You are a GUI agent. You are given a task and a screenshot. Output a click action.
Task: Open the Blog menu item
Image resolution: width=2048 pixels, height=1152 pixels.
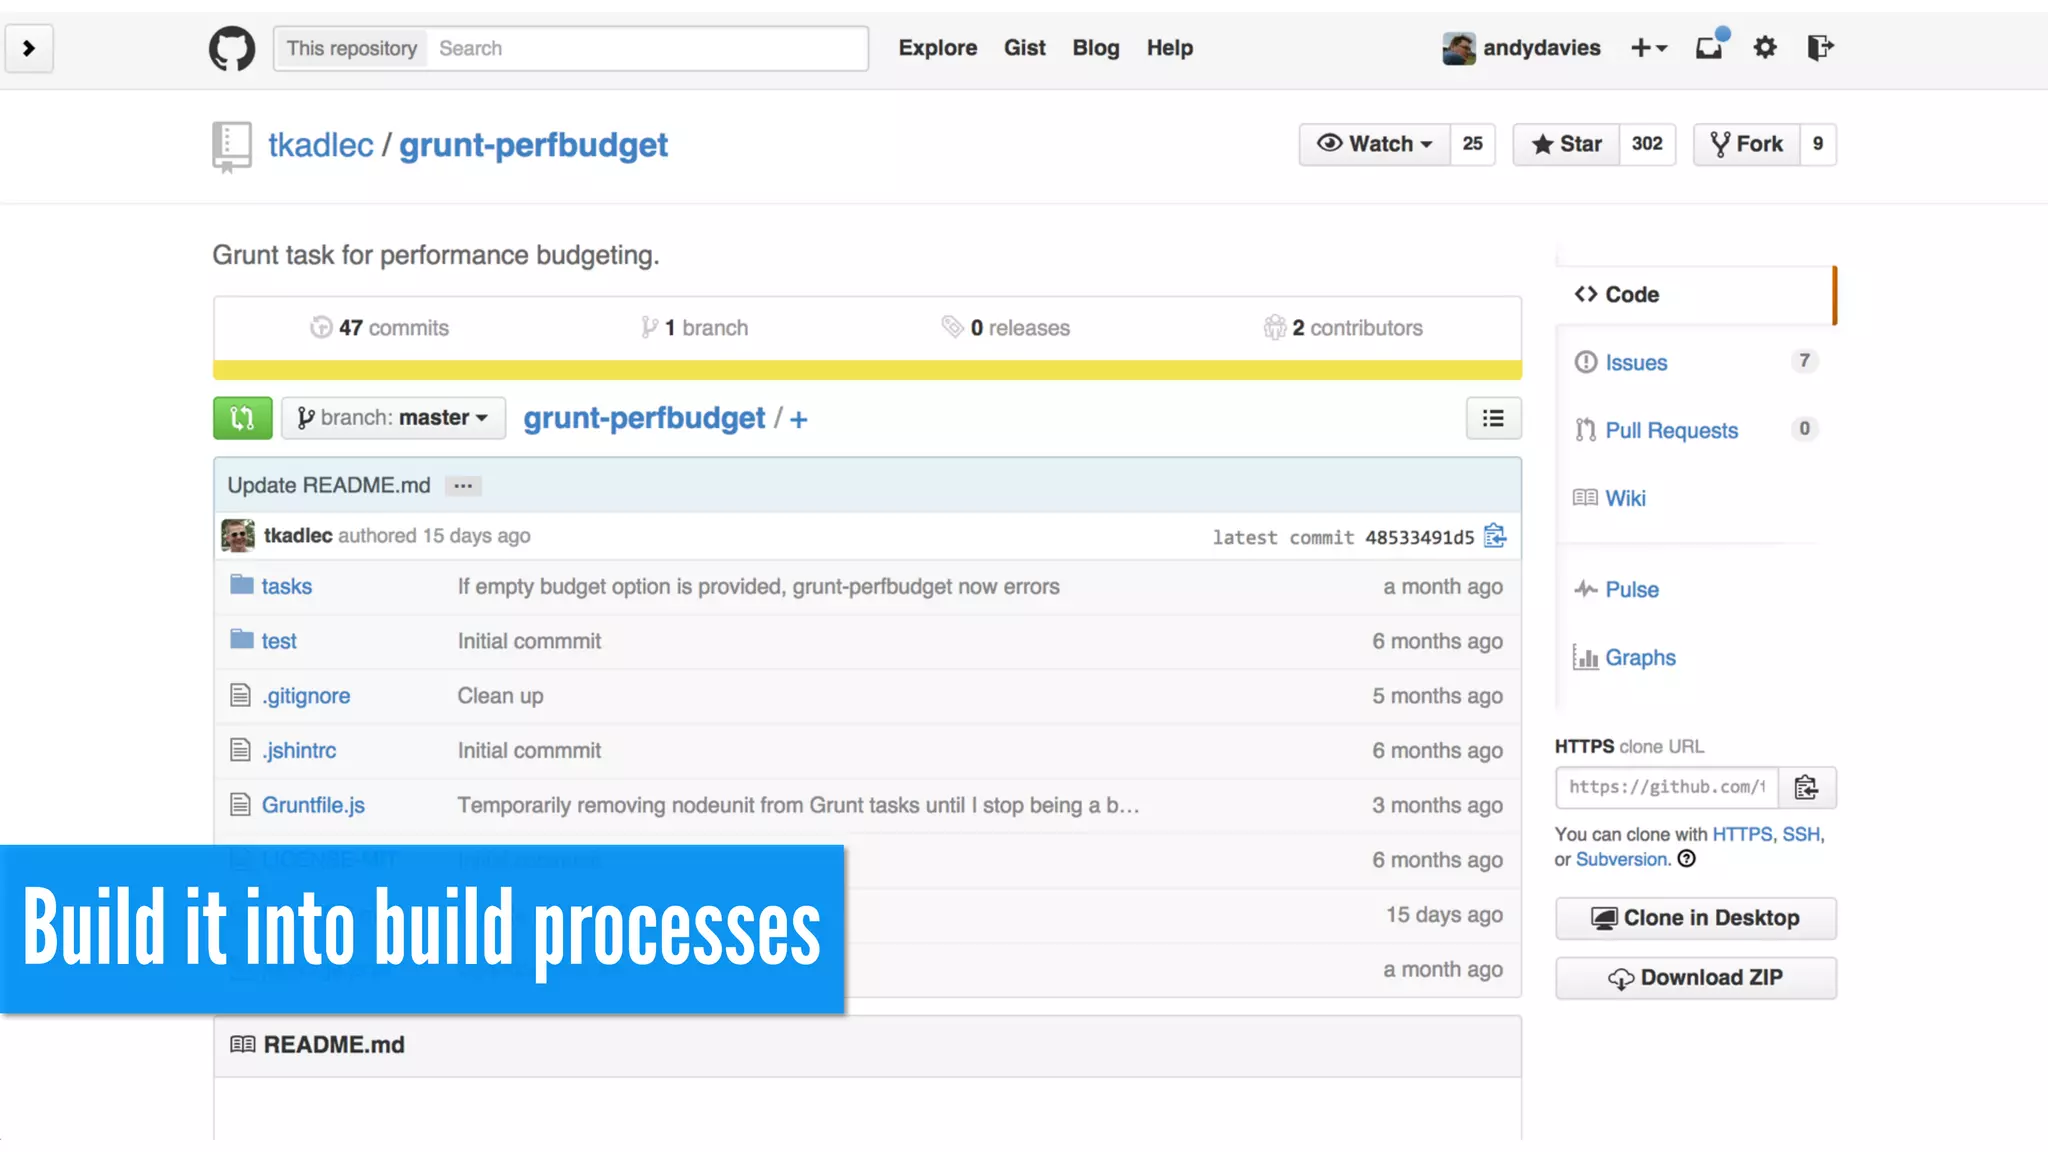1095,48
